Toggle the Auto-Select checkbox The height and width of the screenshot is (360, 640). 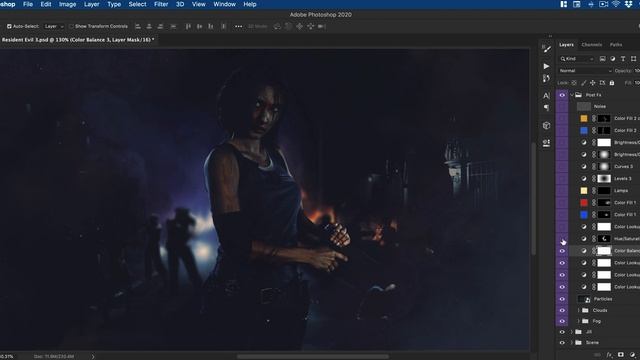pos(9,27)
